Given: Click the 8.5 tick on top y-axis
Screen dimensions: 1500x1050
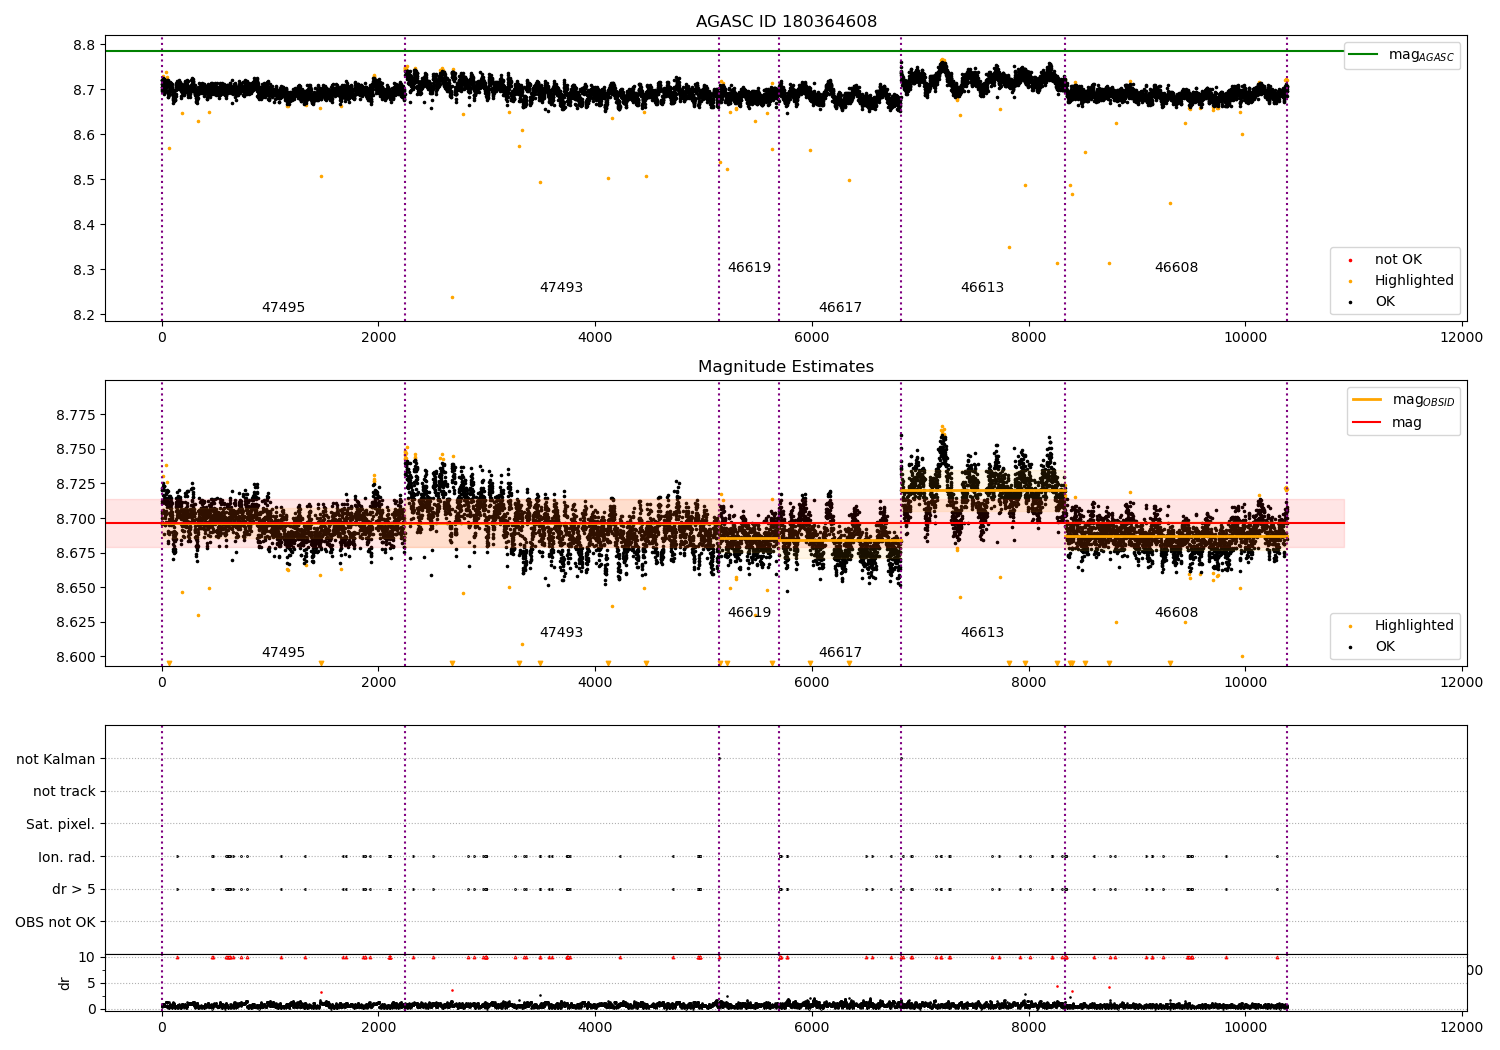Looking at the screenshot, I should pyautogui.click(x=85, y=180).
